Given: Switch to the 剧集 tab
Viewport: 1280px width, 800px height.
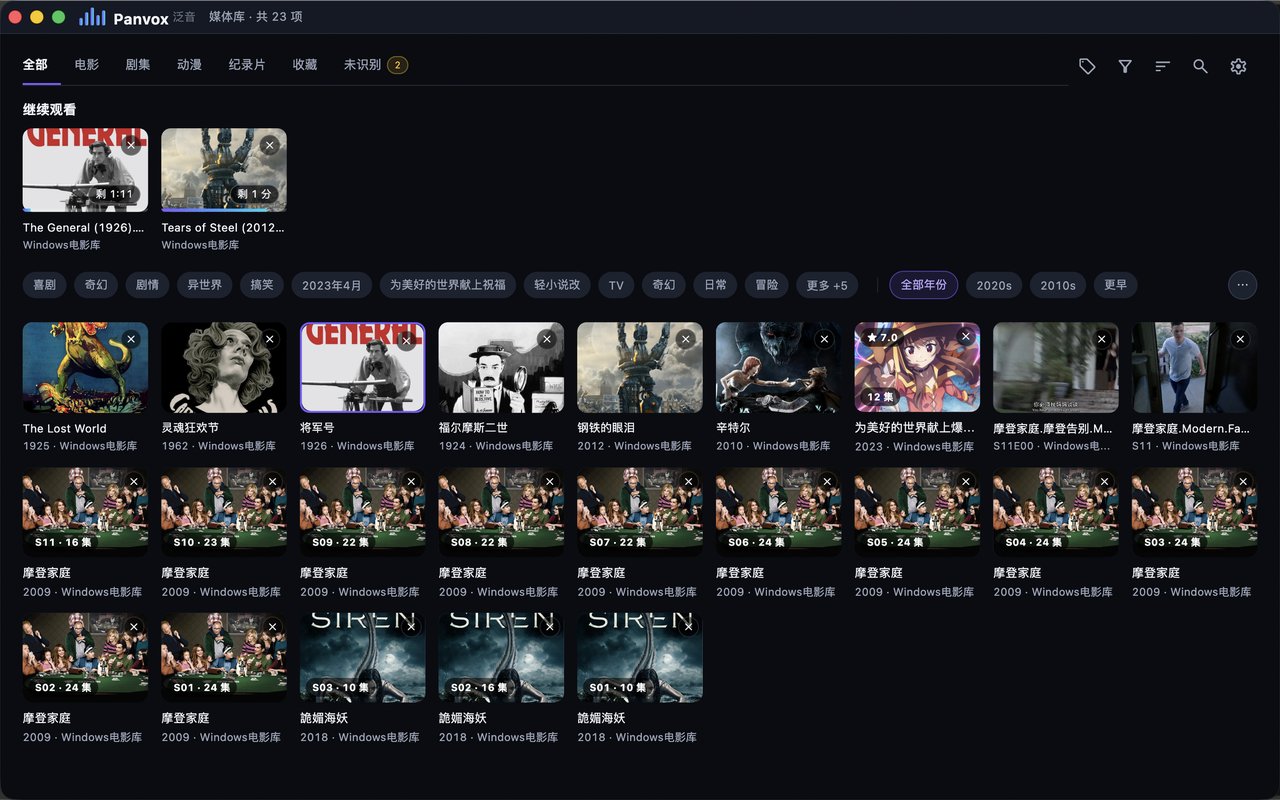Looking at the screenshot, I should pyautogui.click(x=138, y=65).
